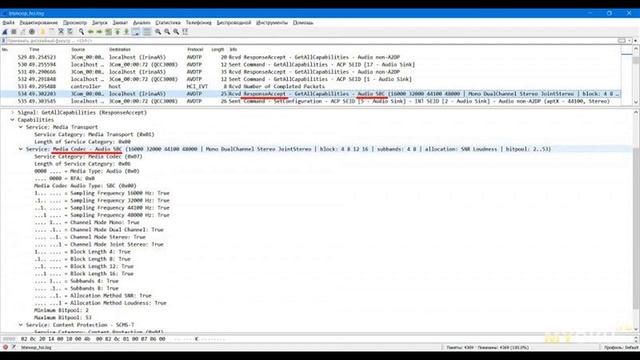Add a filter button with plus icon
The height and width of the screenshot is (360, 640).
636,41
